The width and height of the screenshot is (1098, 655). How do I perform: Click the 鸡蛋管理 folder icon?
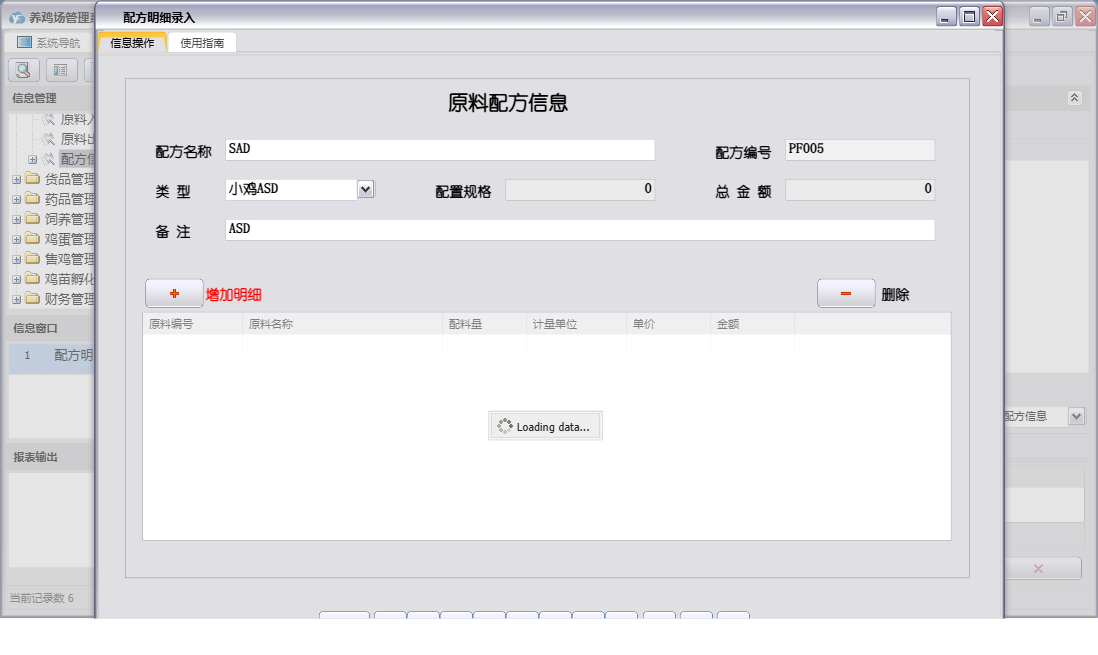[x=32, y=238]
